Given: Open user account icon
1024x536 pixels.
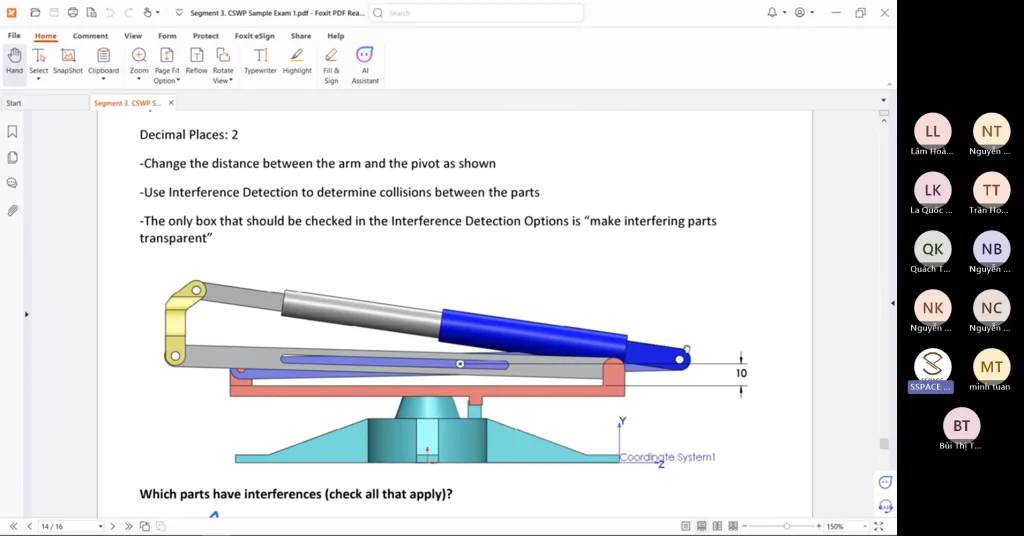Looking at the screenshot, I should (x=799, y=12).
